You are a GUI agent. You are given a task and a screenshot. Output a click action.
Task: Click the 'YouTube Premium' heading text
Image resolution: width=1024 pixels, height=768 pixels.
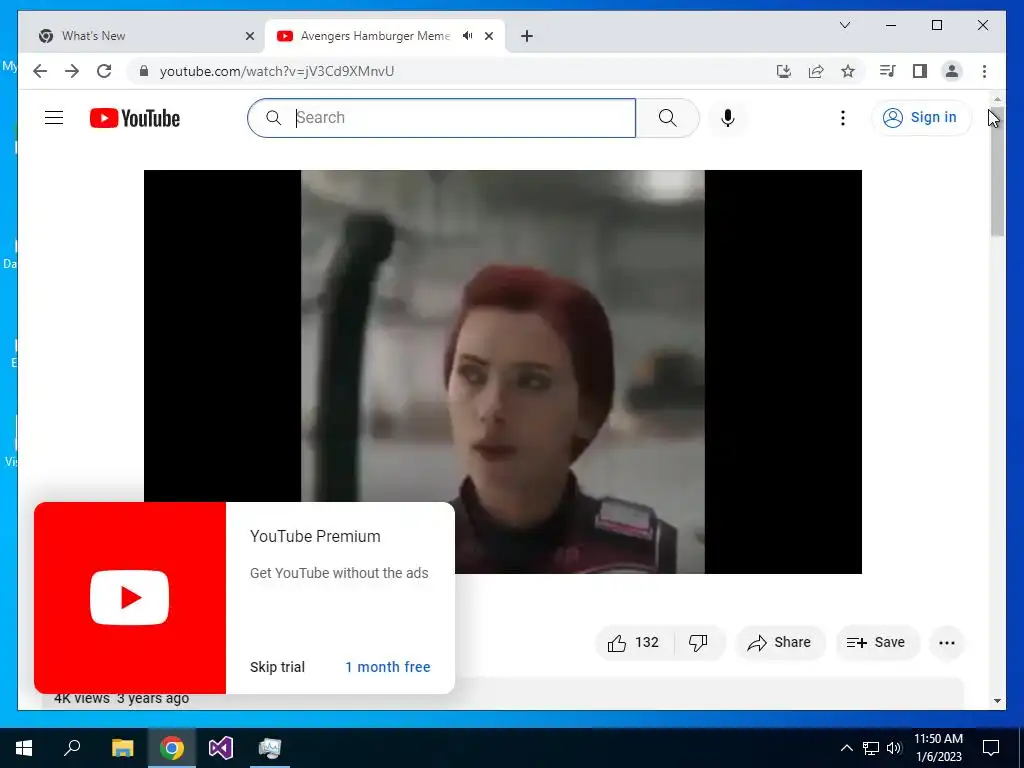[x=315, y=536]
